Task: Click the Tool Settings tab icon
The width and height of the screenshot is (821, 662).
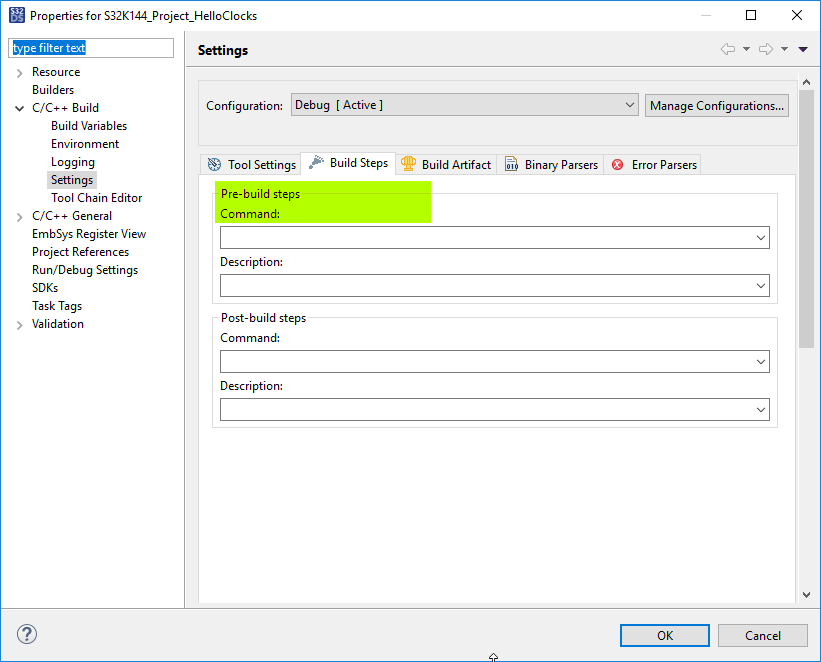Action: point(214,165)
